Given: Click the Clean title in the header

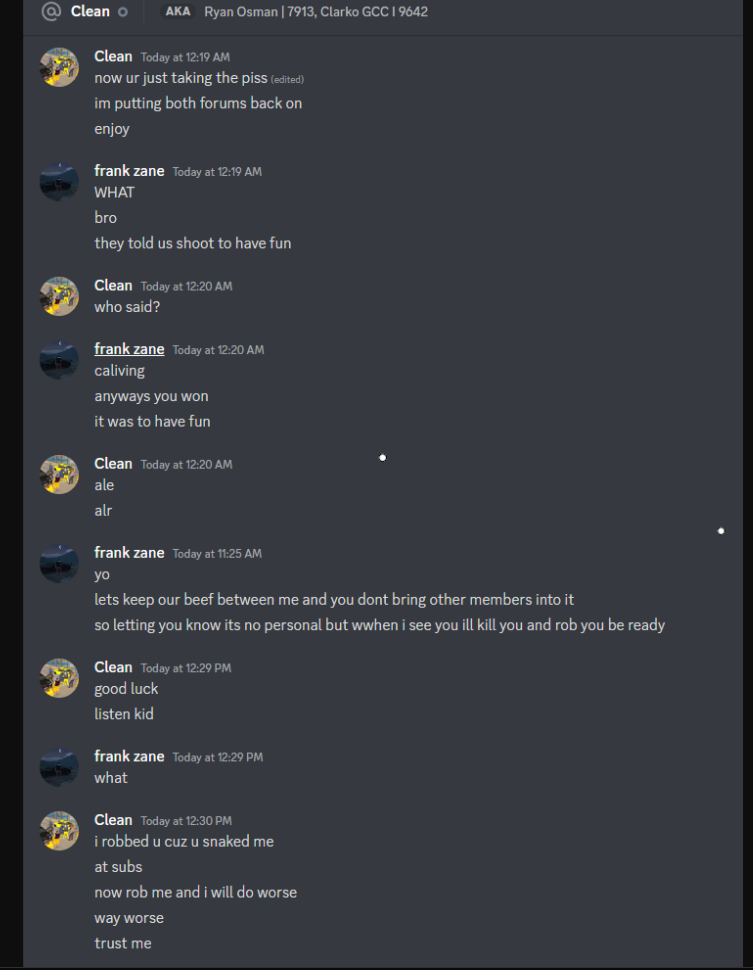Looking at the screenshot, I should coord(90,11).
